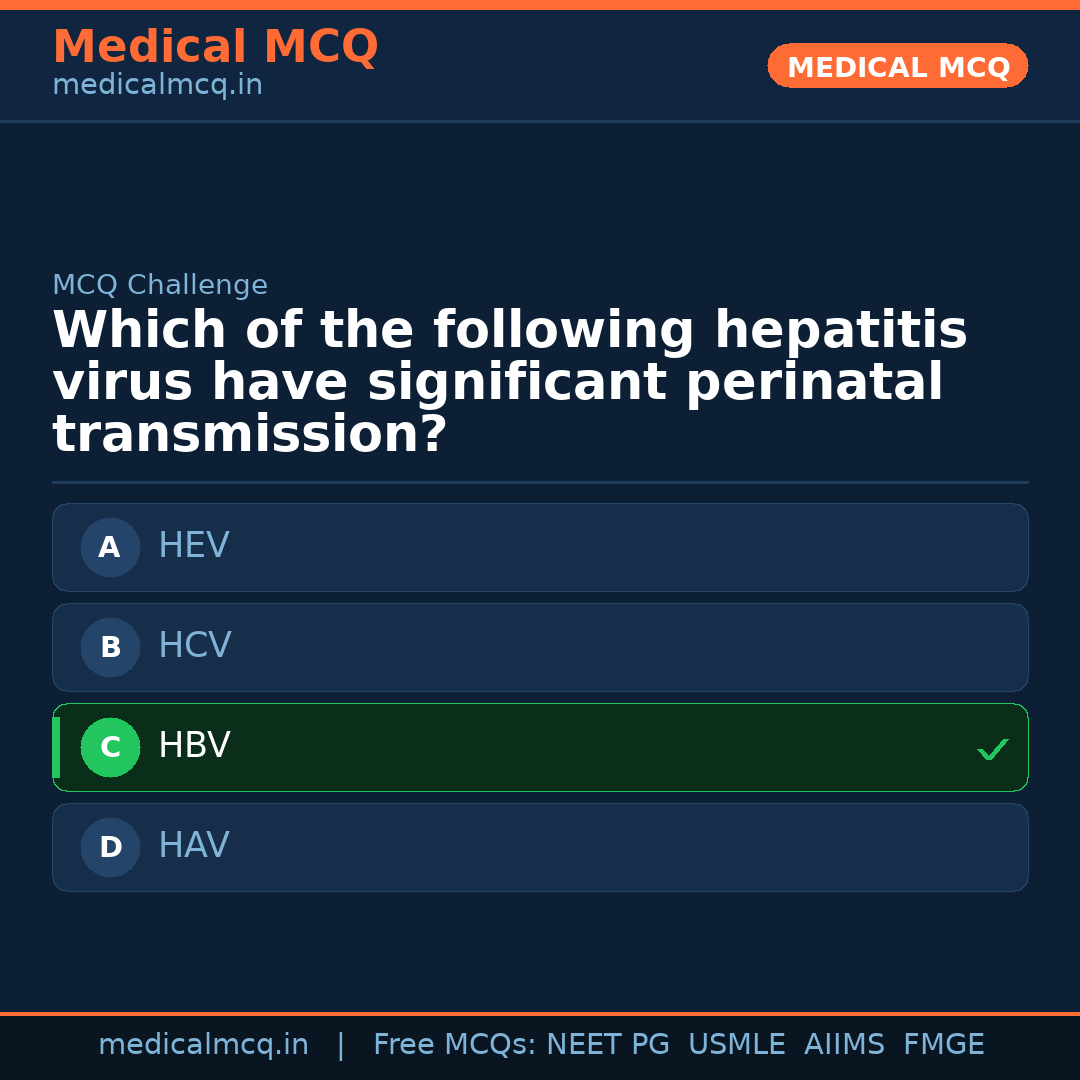Screen dimensions: 1080x1080
Task: Click the hepatitis question heading text
Action: tap(509, 383)
